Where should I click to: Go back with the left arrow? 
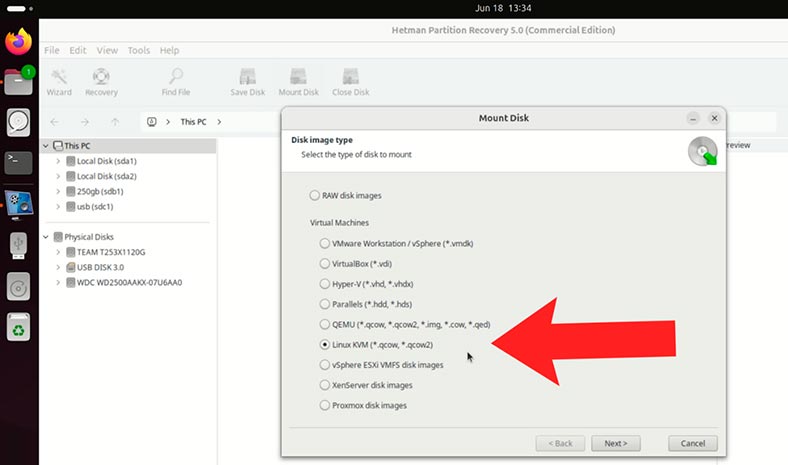pyautogui.click(x=55, y=122)
